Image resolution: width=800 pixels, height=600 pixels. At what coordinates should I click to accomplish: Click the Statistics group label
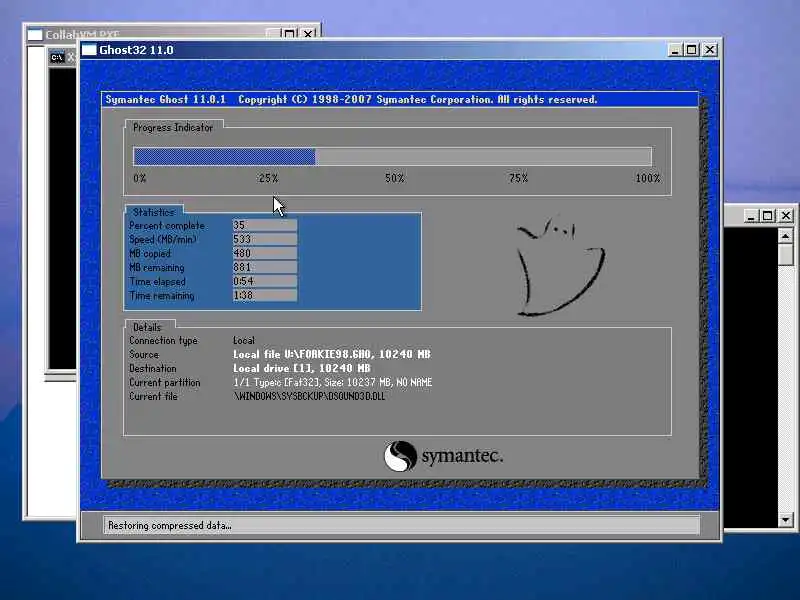[154, 212]
